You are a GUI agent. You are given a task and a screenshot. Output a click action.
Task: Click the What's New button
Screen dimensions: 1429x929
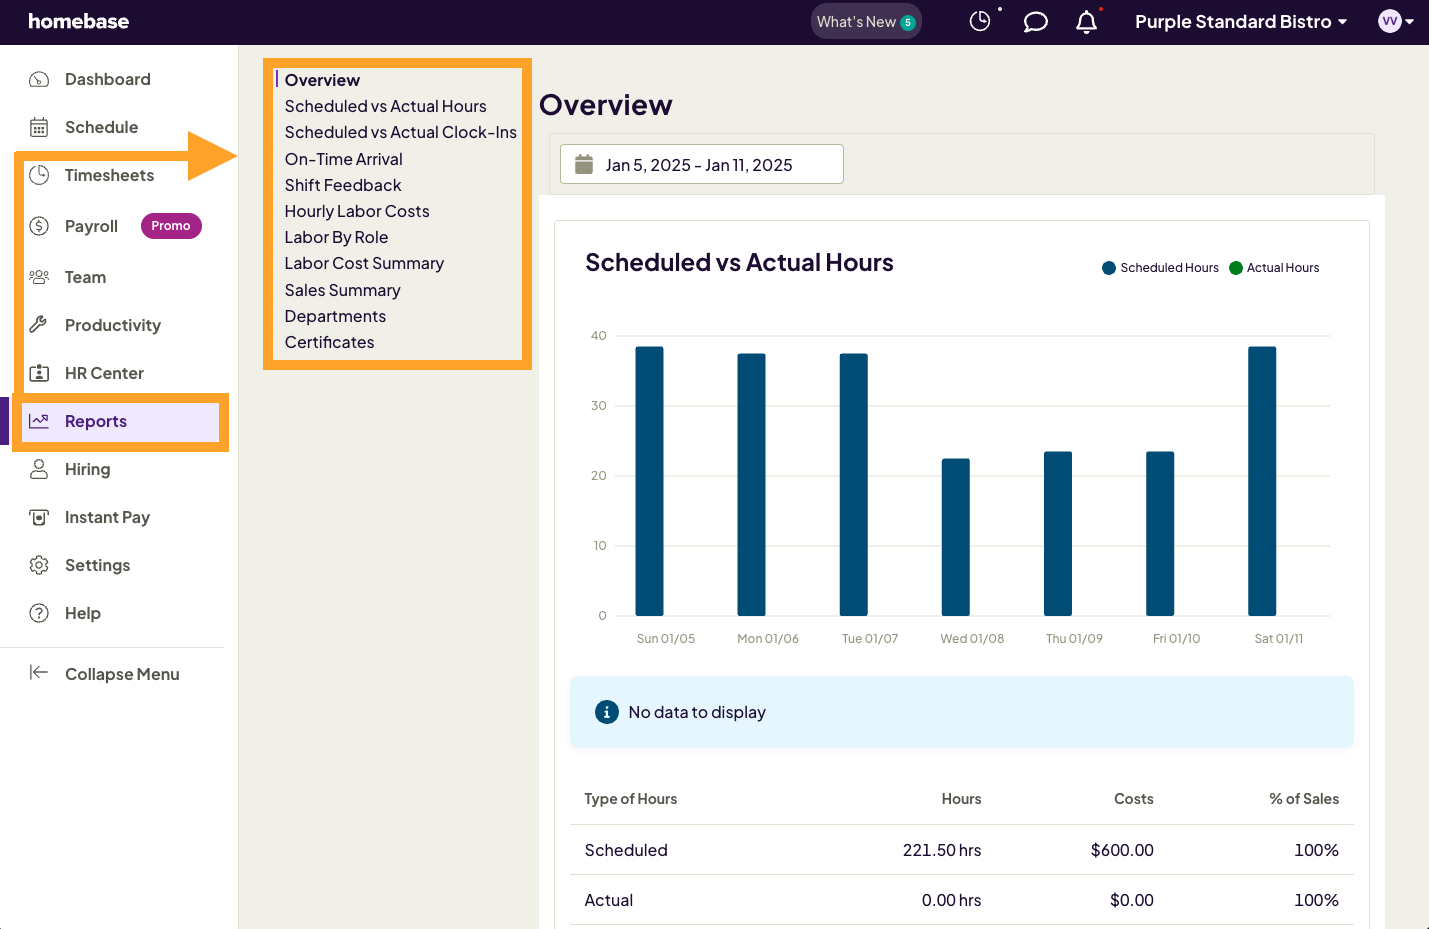point(866,21)
